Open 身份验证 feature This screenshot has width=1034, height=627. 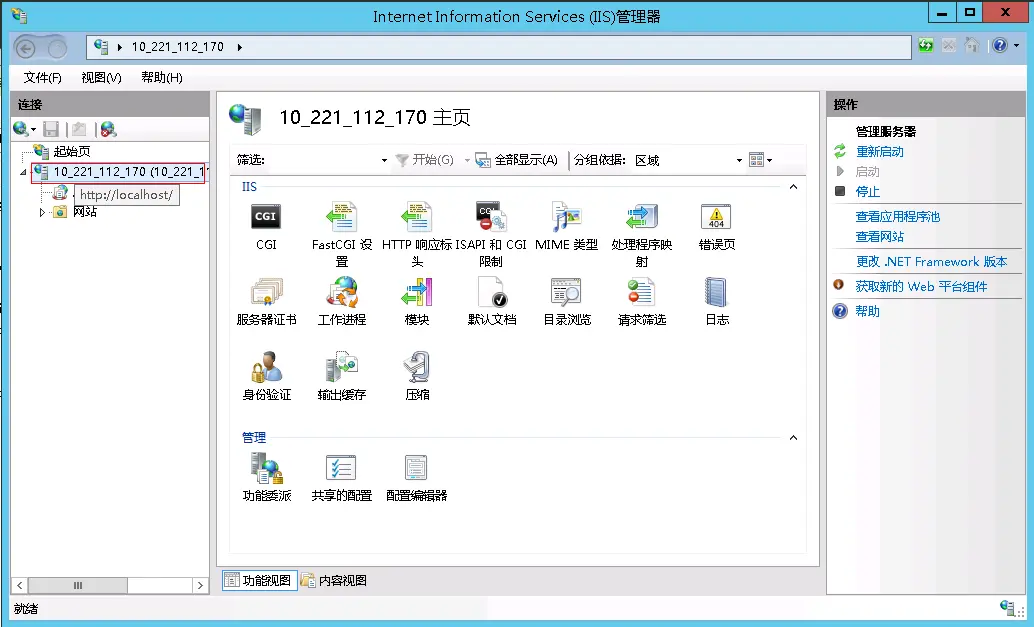tap(266, 376)
